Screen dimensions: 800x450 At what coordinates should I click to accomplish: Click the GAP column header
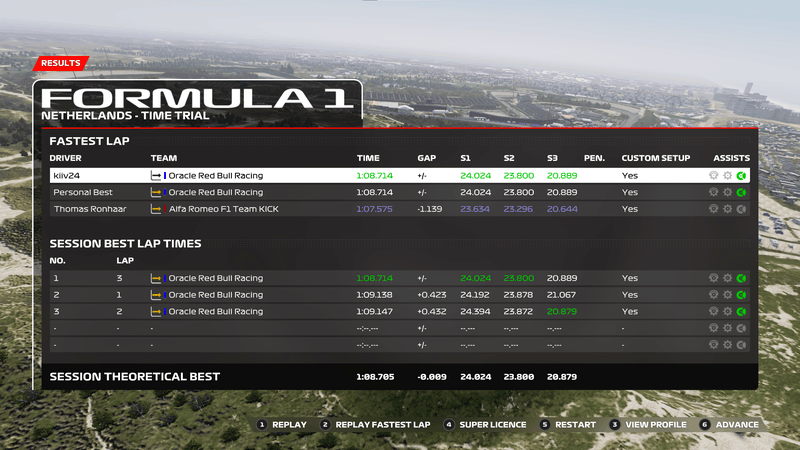point(427,158)
